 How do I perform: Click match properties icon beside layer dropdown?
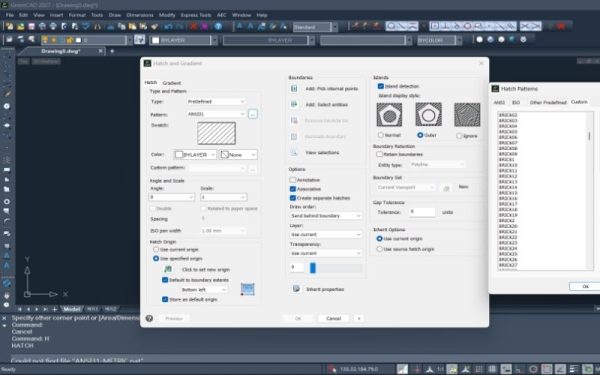(x=140, y=40)
